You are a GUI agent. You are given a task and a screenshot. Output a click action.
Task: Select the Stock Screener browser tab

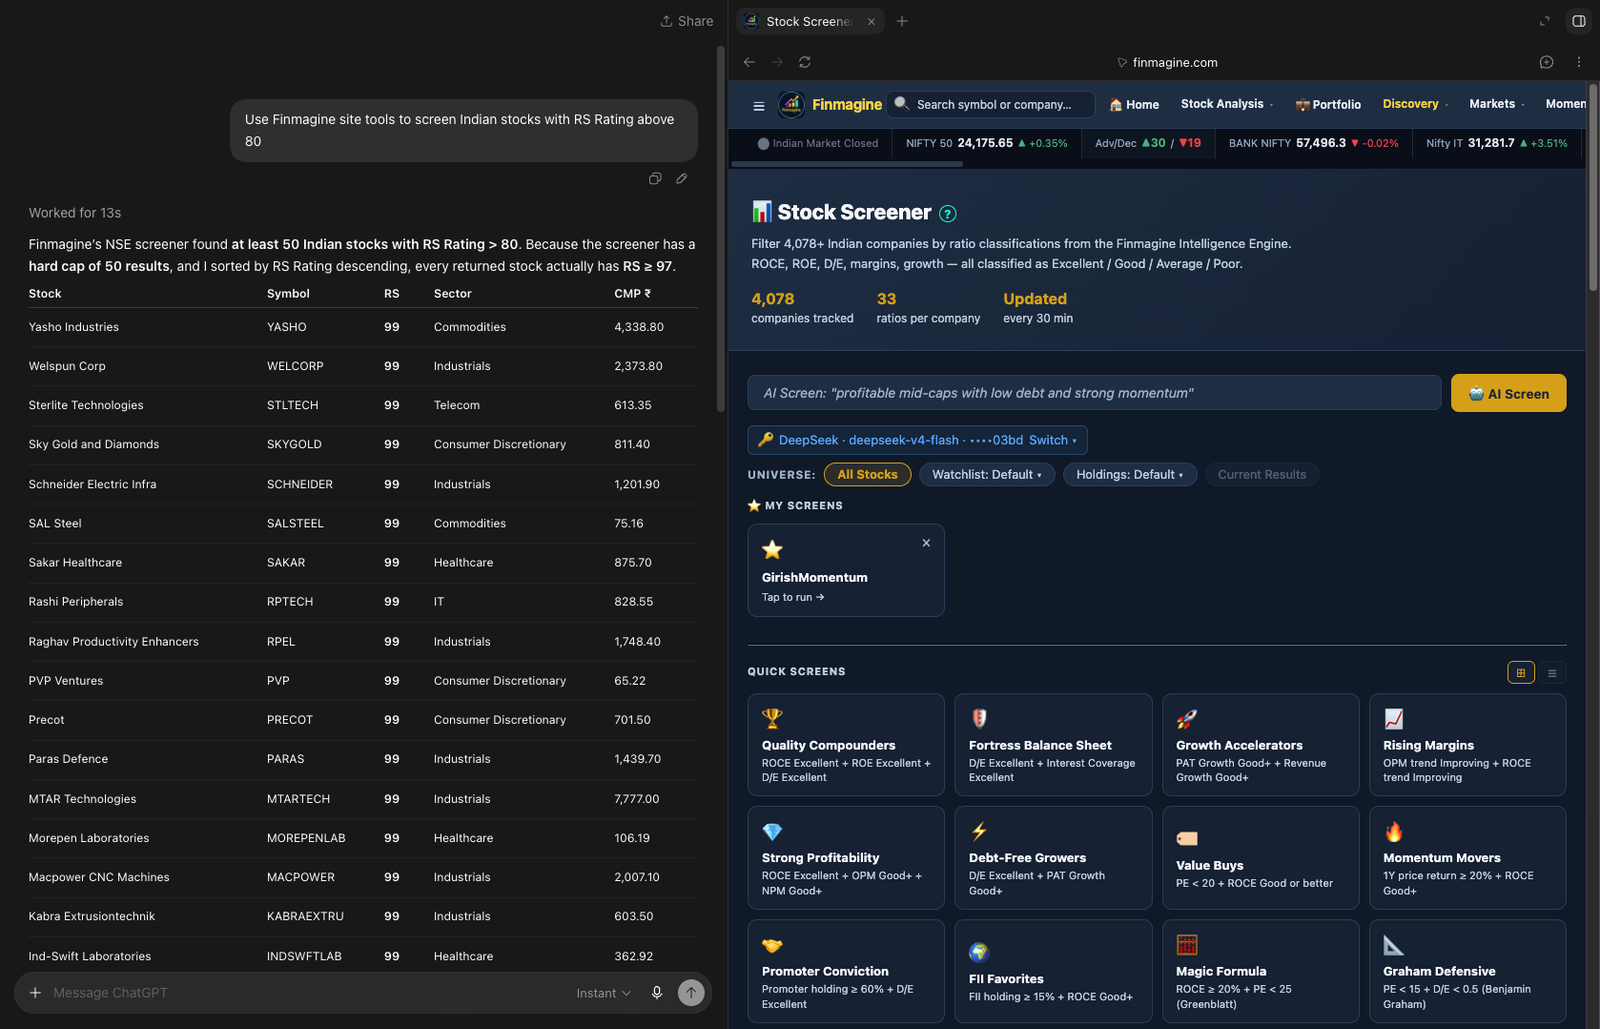click(x=809, y=21)
